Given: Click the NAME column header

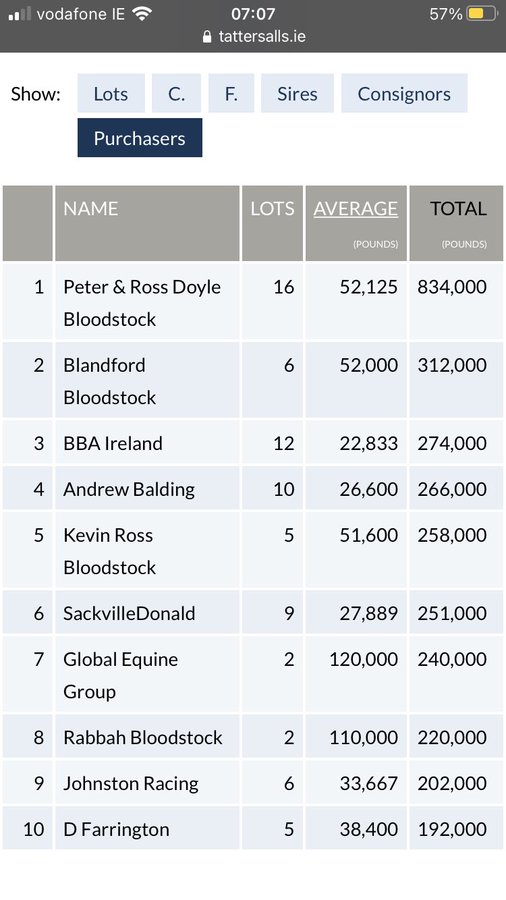Looking at the screenshot, I should pyautogui.click(x=91, y=208).
